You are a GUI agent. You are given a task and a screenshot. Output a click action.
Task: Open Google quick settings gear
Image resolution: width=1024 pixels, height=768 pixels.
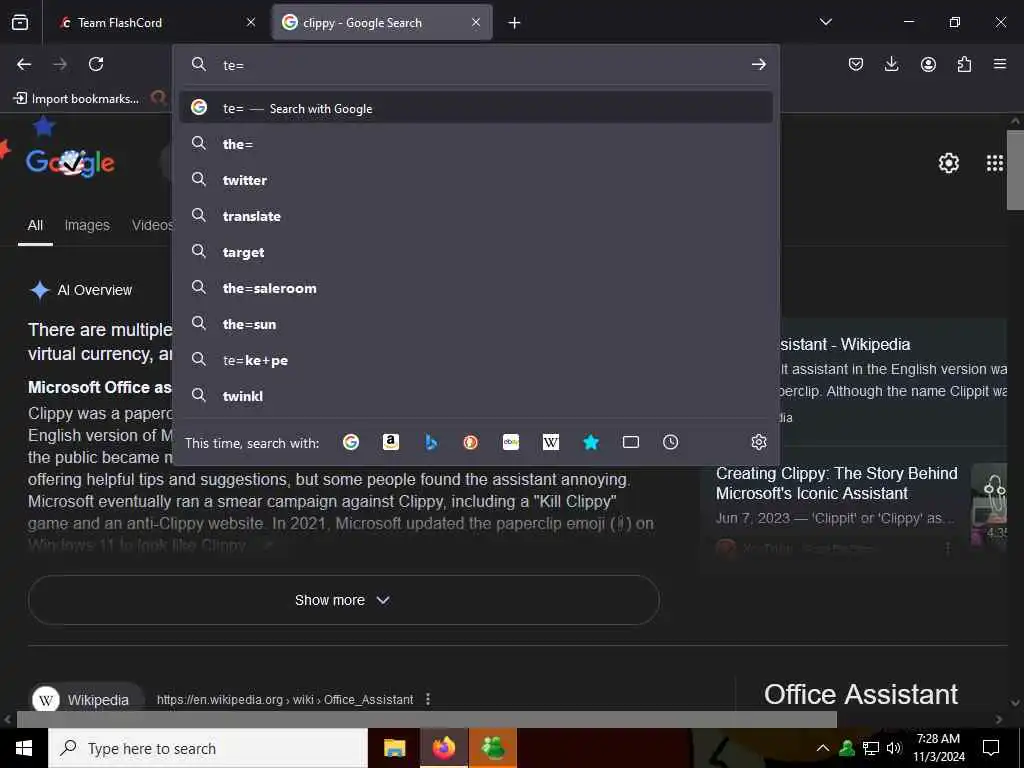coord(948,163)
